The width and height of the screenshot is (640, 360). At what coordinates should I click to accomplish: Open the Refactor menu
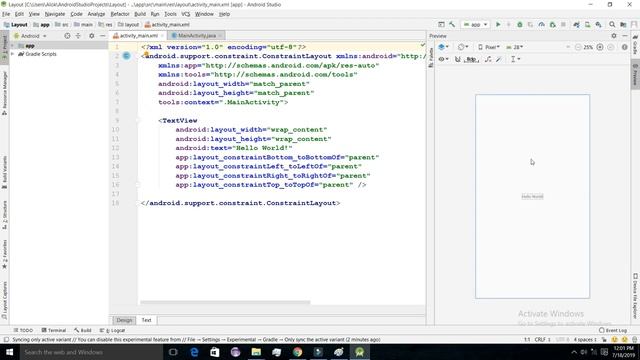pos(120,14)
